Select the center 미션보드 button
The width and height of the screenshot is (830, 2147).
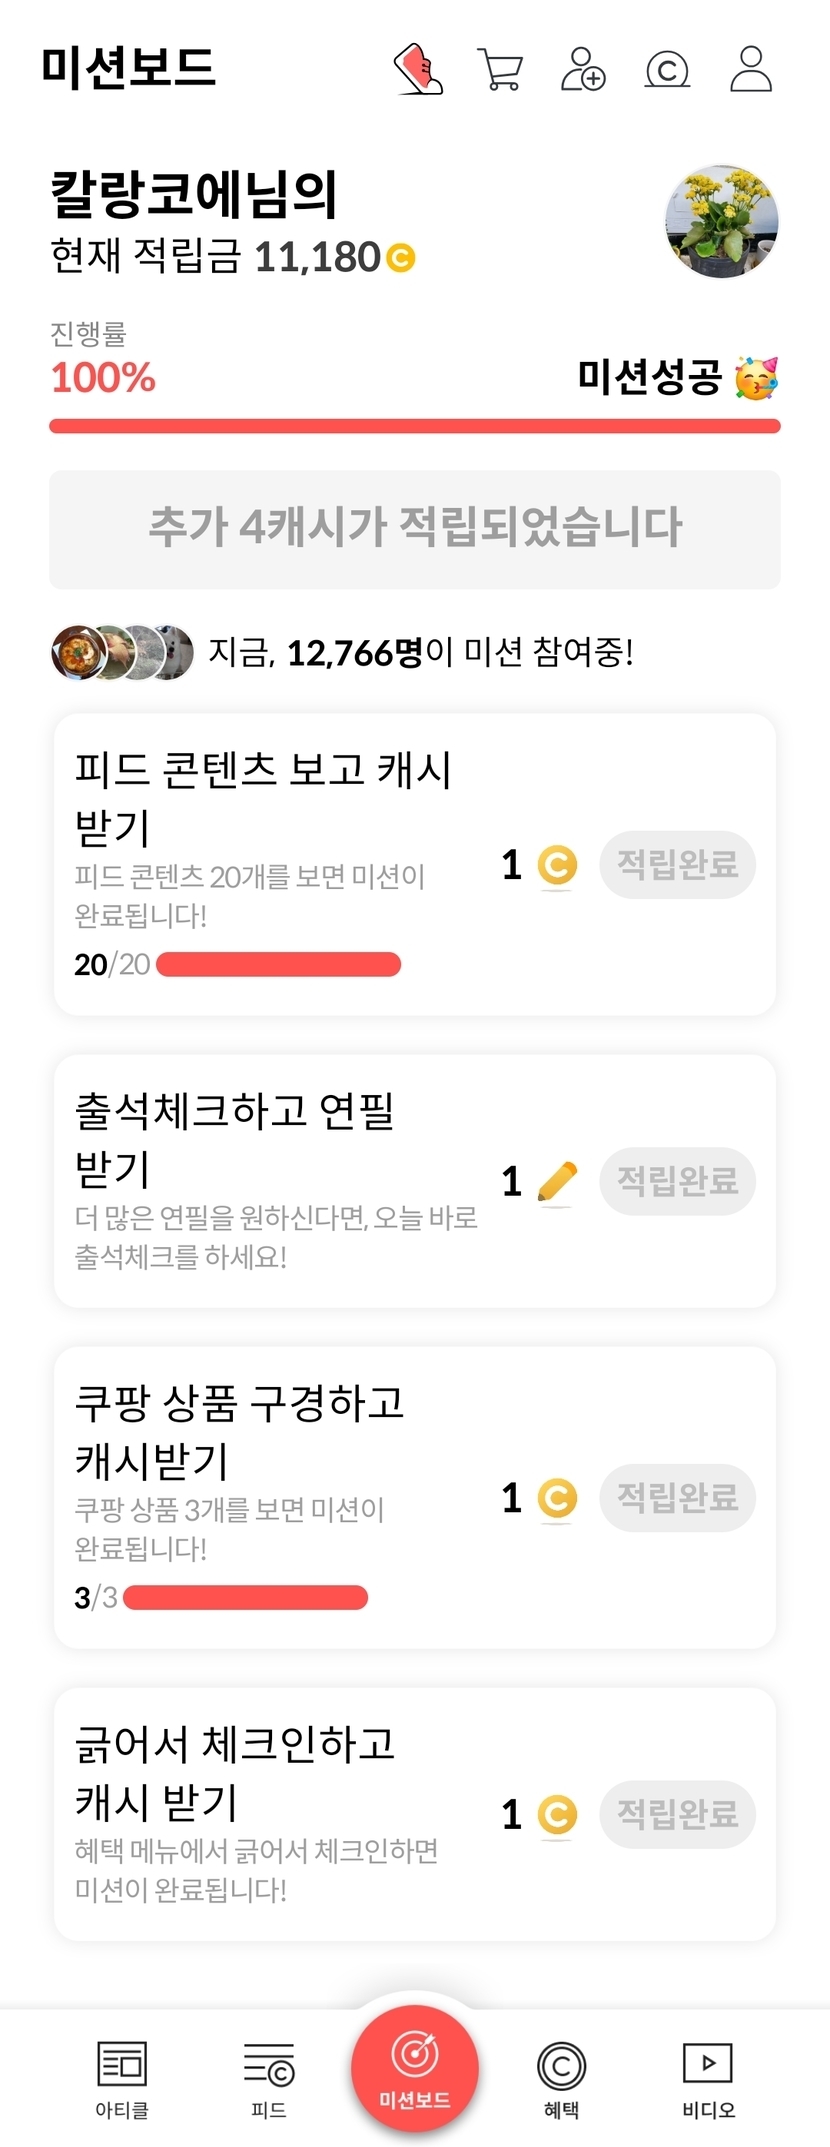click(x=415, y=2069)
